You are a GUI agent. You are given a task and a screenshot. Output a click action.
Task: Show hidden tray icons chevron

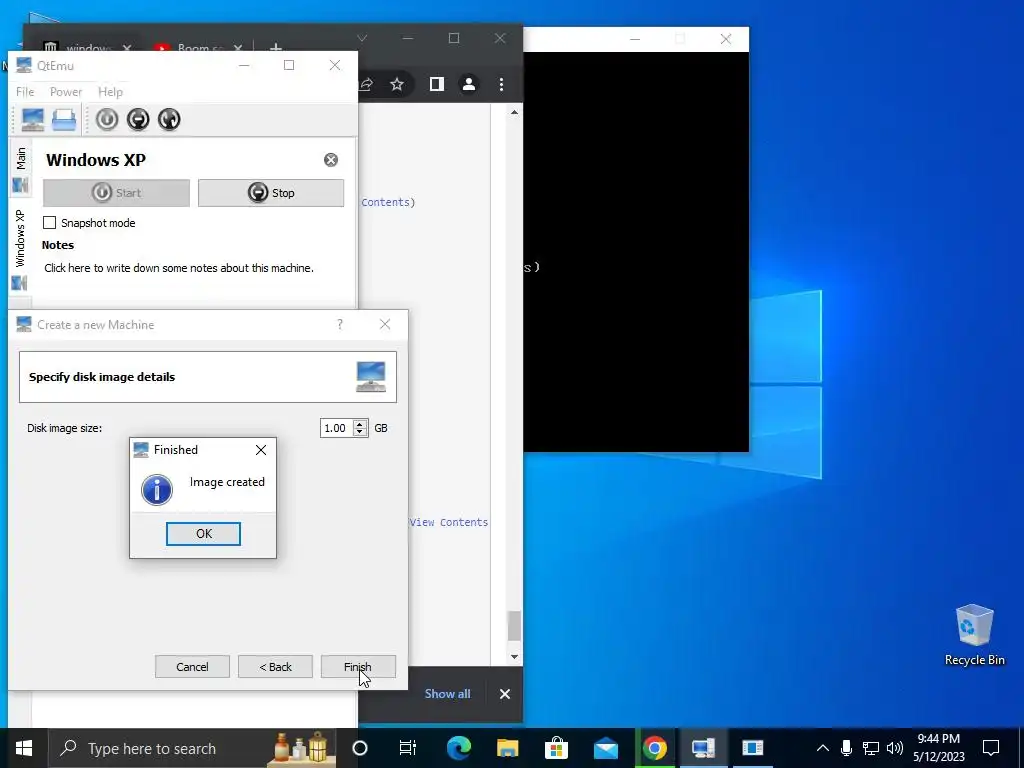pyautogui.click(x=823, y=748)
